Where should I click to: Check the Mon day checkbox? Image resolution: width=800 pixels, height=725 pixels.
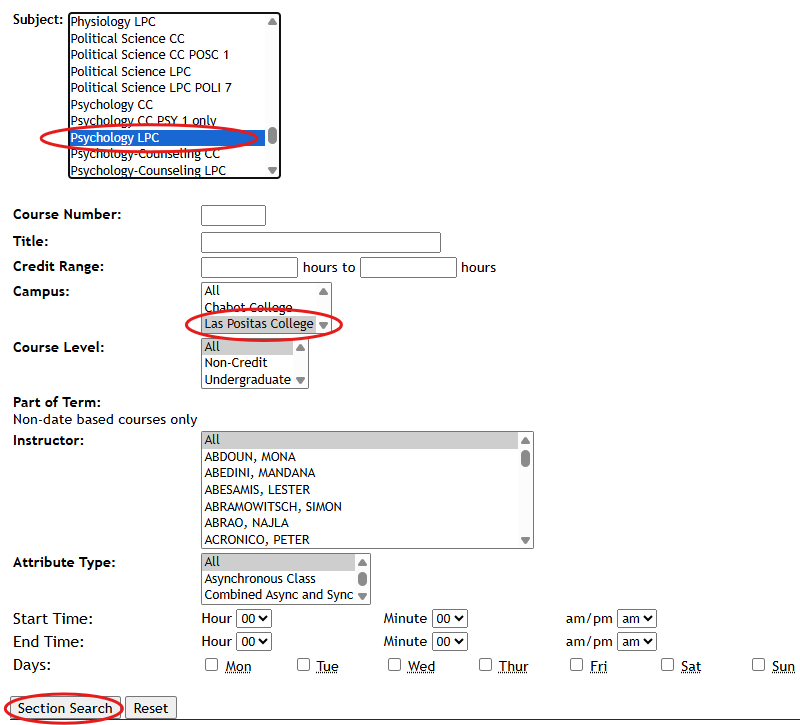211,665
